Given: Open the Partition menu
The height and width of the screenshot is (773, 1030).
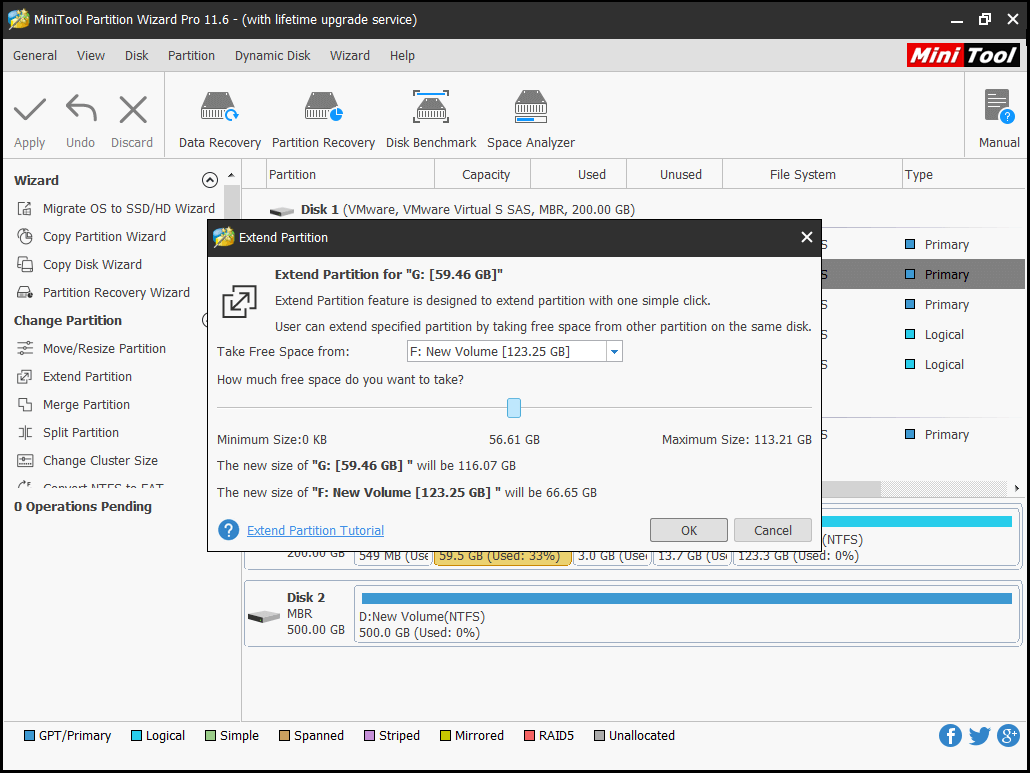Looking at the screenshot, I should pyautogui.click(x=191, y=56).
